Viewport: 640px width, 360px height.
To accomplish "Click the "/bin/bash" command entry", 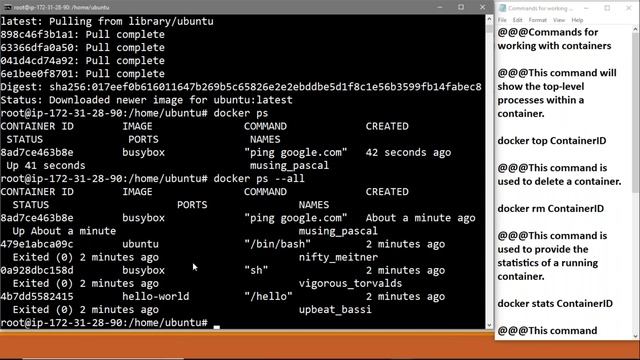I will click(278, 244).
